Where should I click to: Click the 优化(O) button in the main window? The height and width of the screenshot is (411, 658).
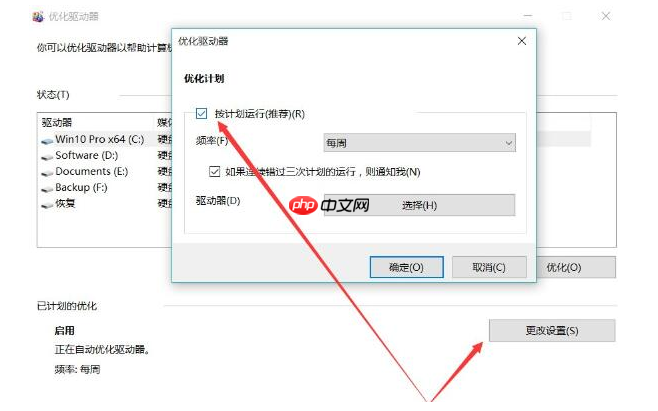pyautogui.click(x=576, y=267)
